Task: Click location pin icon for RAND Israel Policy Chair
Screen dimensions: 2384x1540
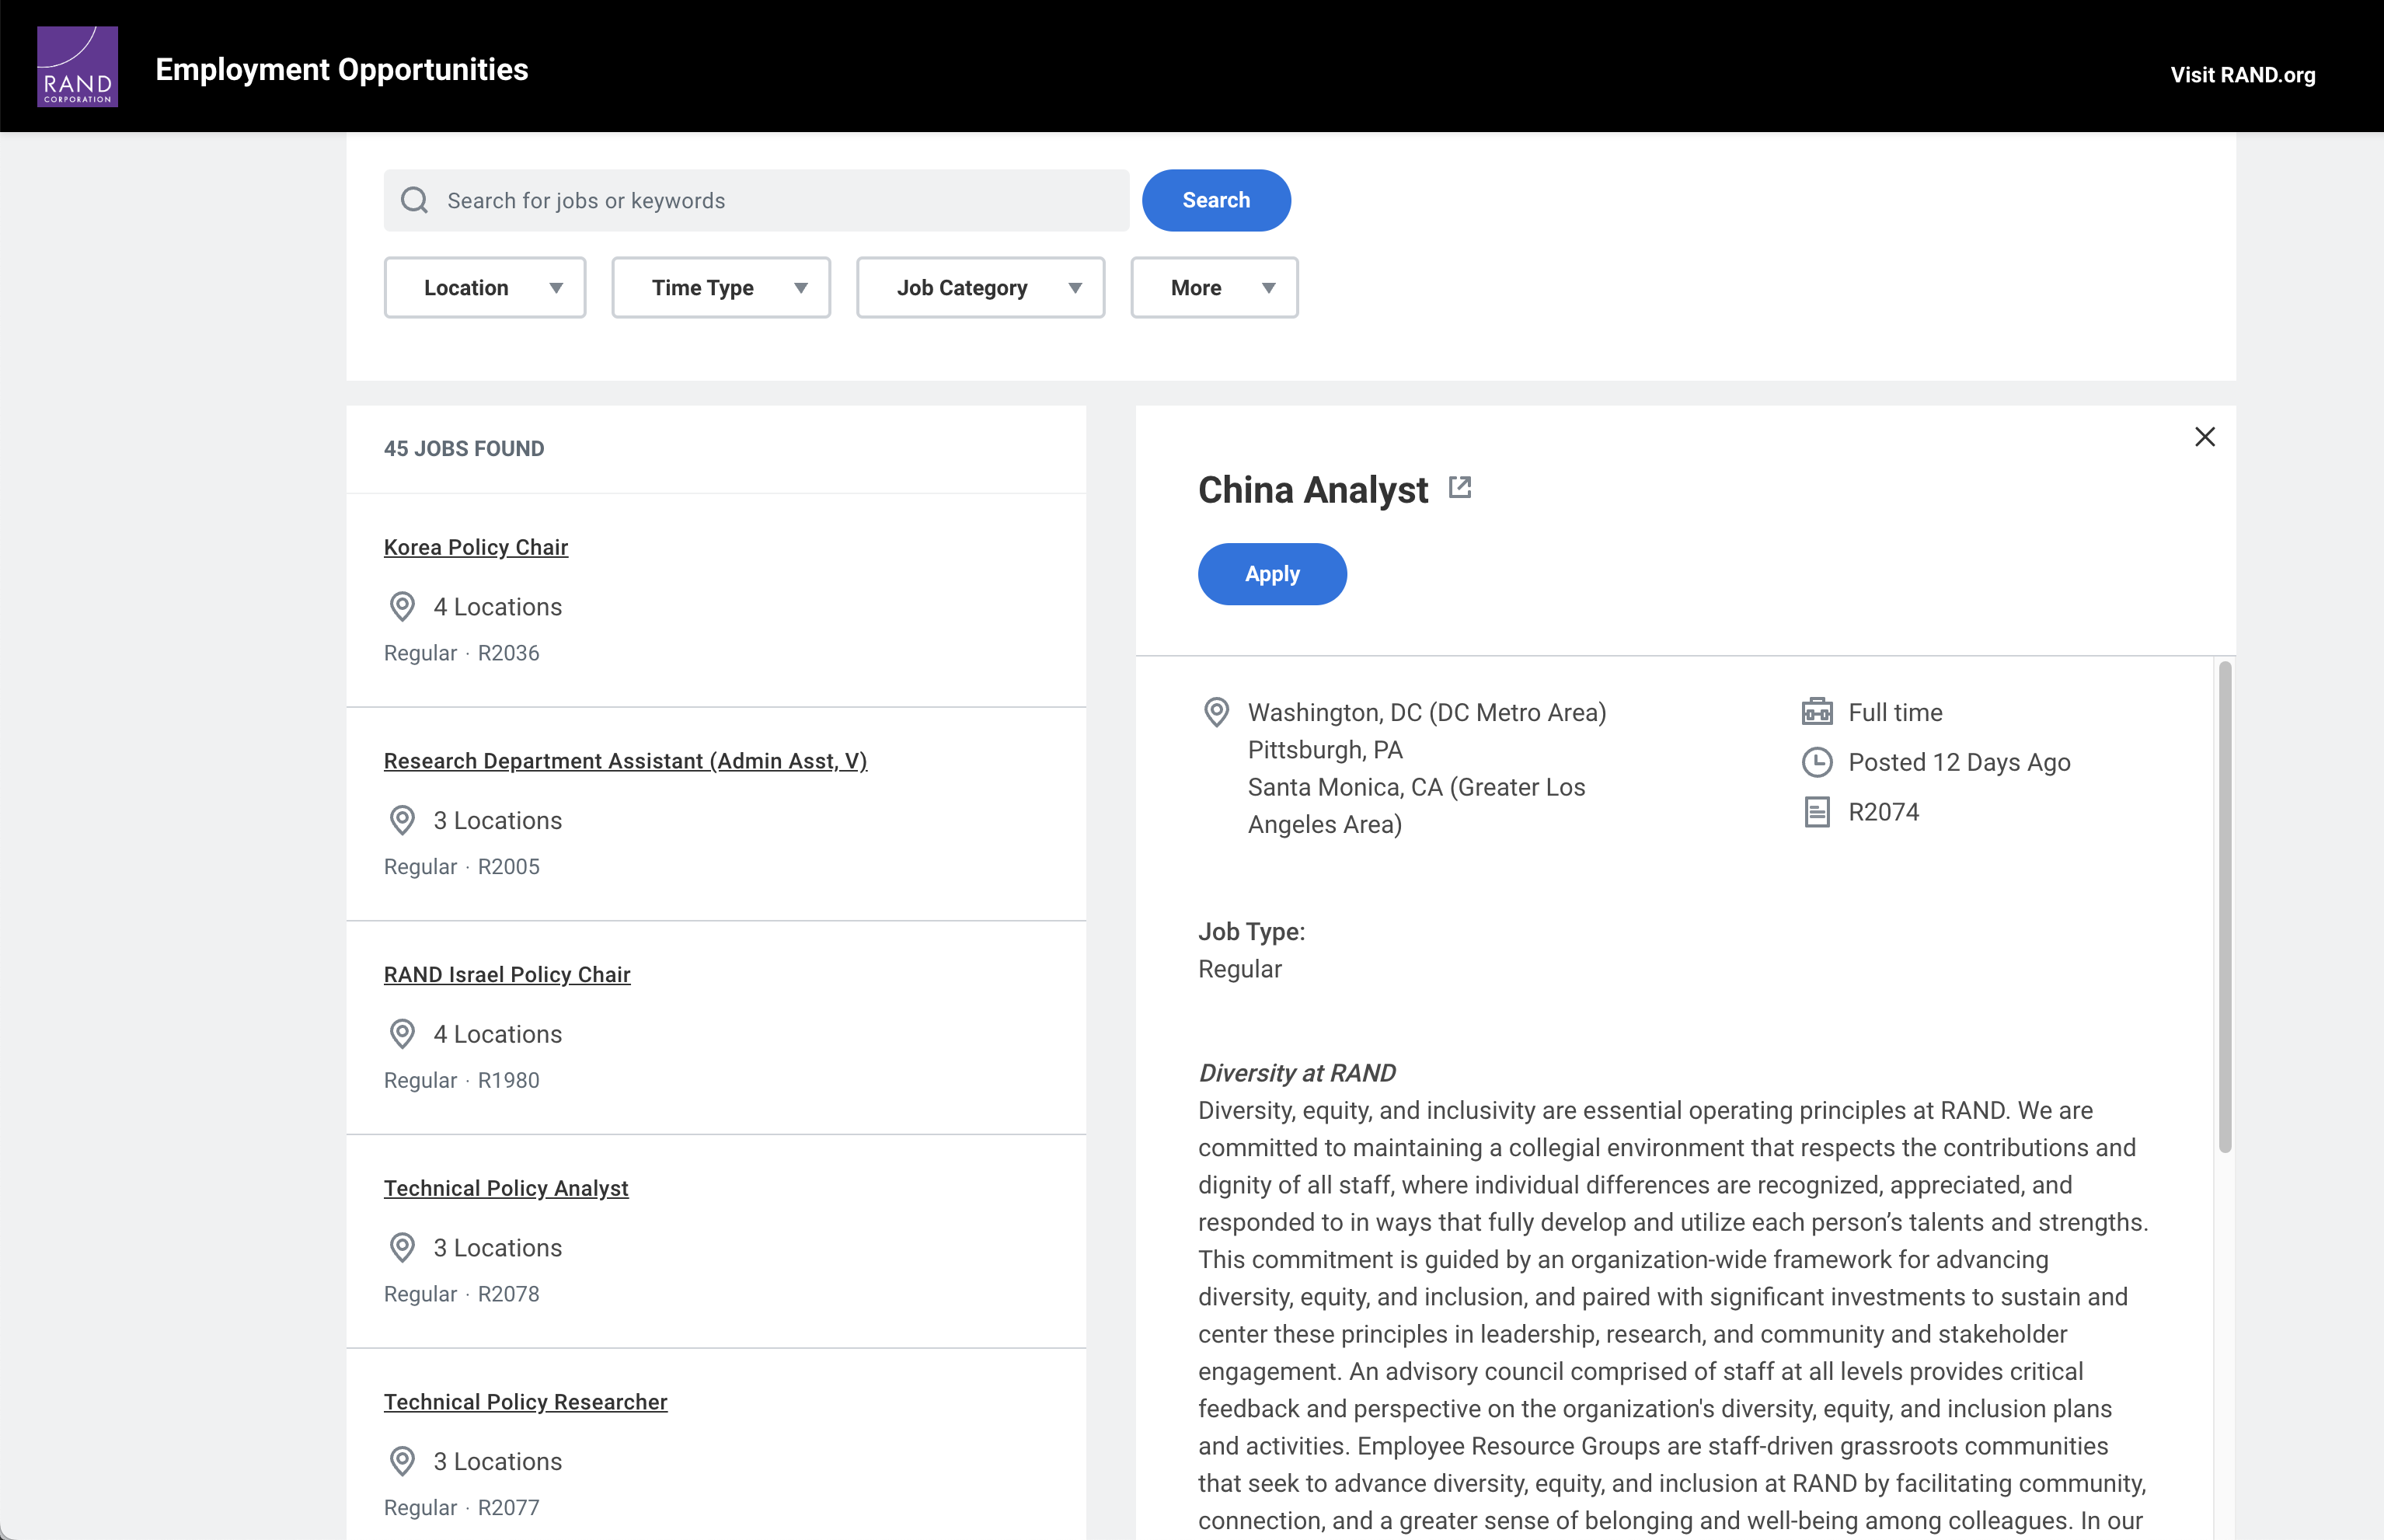Action: point(402,1034)
